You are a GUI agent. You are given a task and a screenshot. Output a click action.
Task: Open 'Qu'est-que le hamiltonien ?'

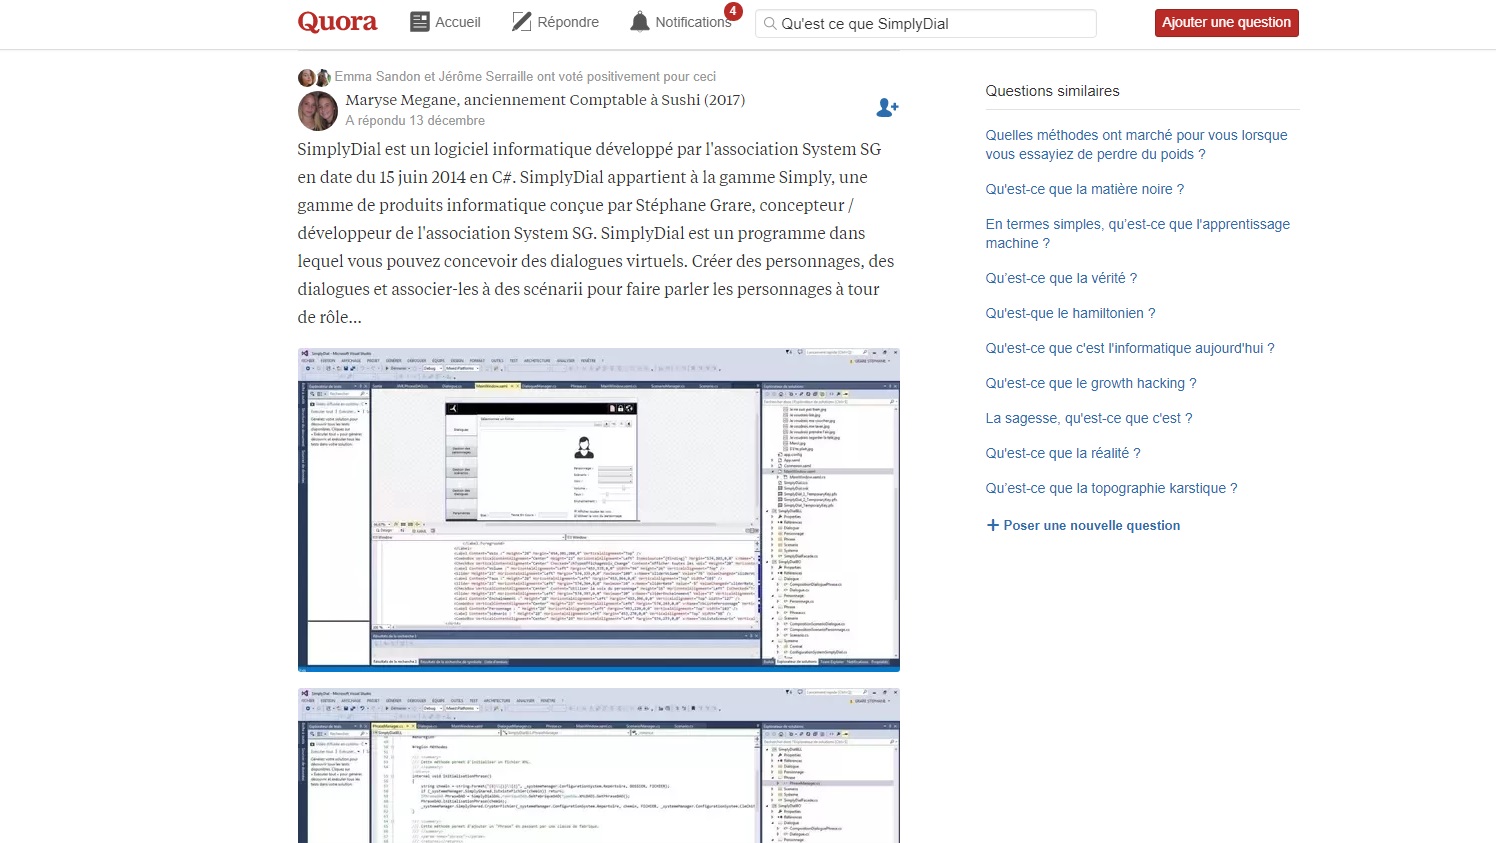1070,313
